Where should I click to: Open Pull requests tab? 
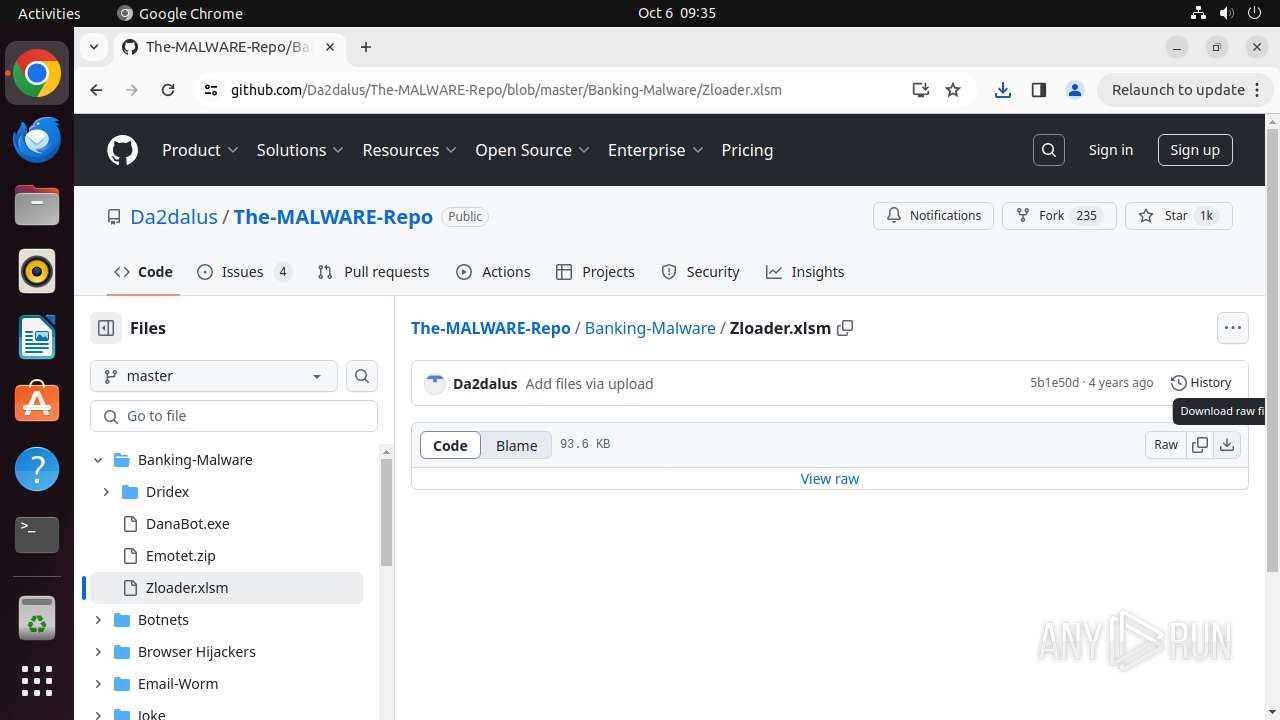pos(373,272)
